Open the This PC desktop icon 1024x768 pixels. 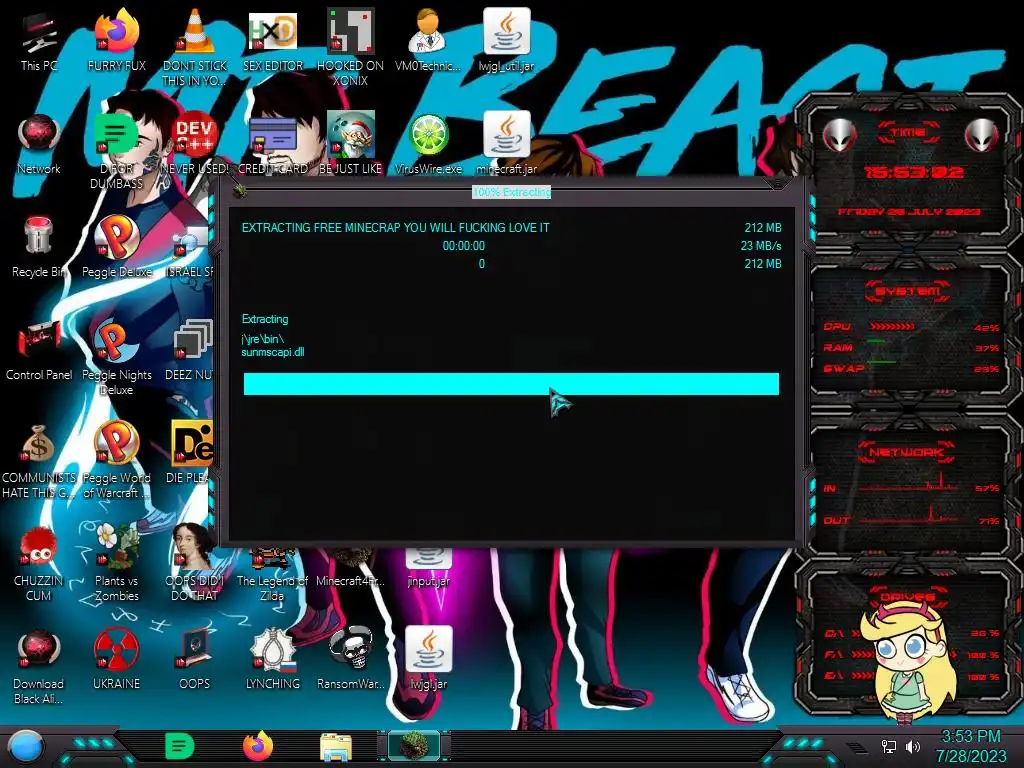[39, 41]
